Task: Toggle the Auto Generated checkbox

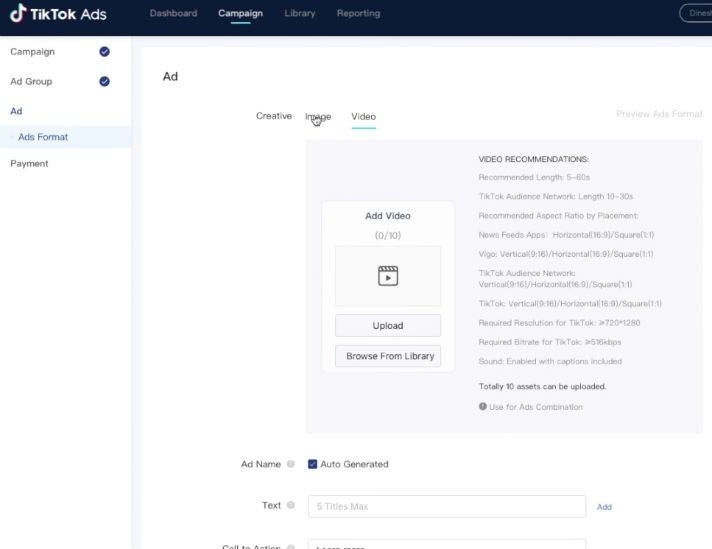Action: 313,464
